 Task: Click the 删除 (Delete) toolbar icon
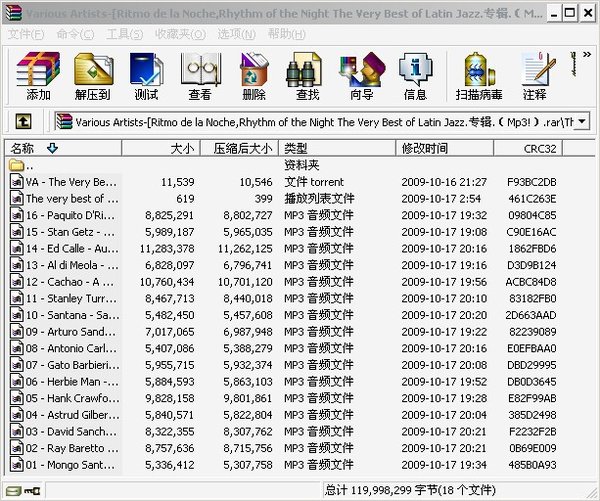click(254, 76)
